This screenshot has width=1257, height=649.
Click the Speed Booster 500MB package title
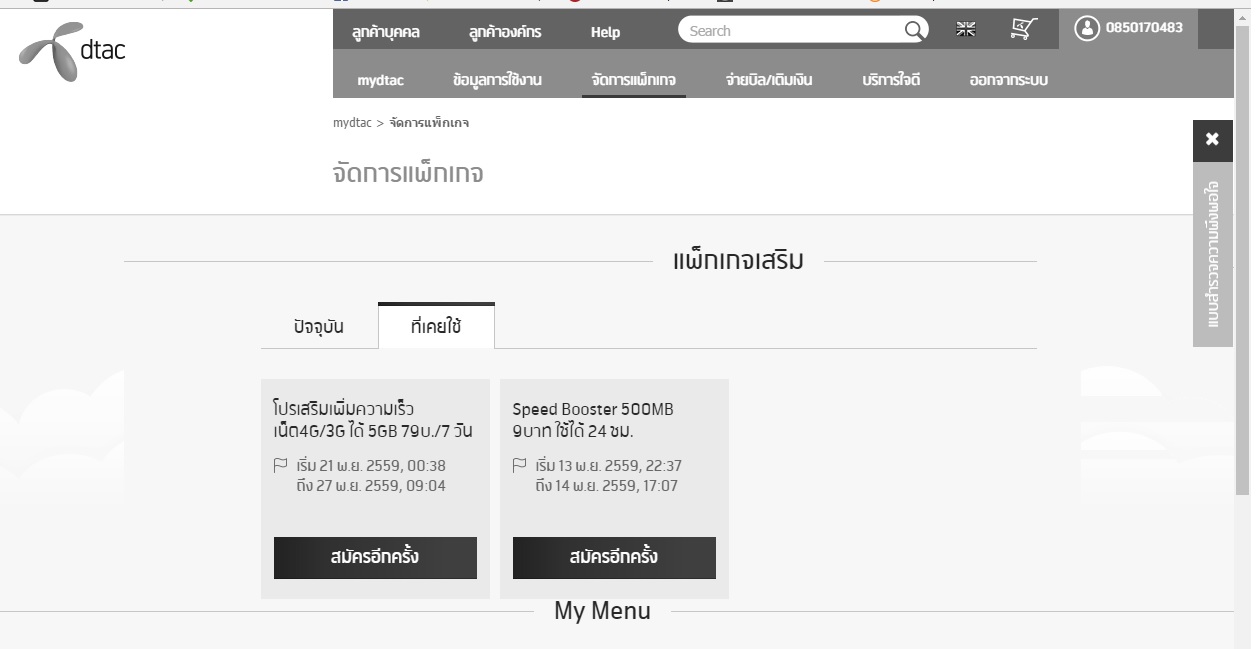point(593,420)
